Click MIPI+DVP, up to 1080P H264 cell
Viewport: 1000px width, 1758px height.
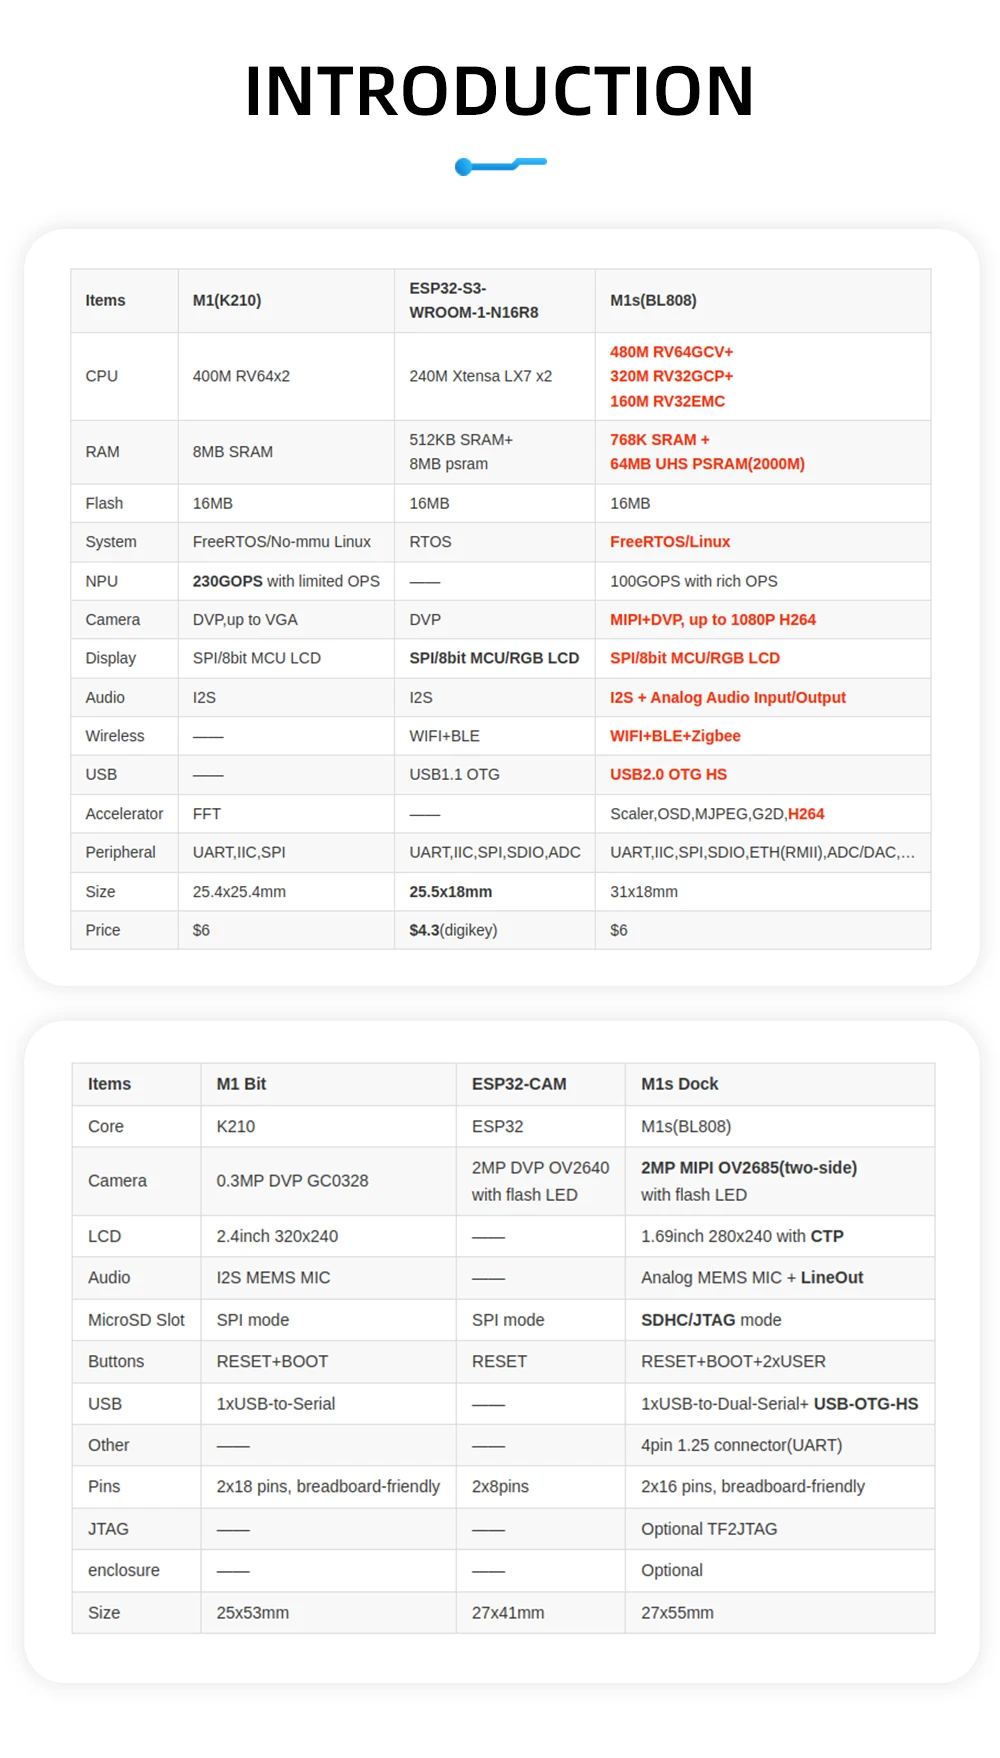click(x=713, y=620)
